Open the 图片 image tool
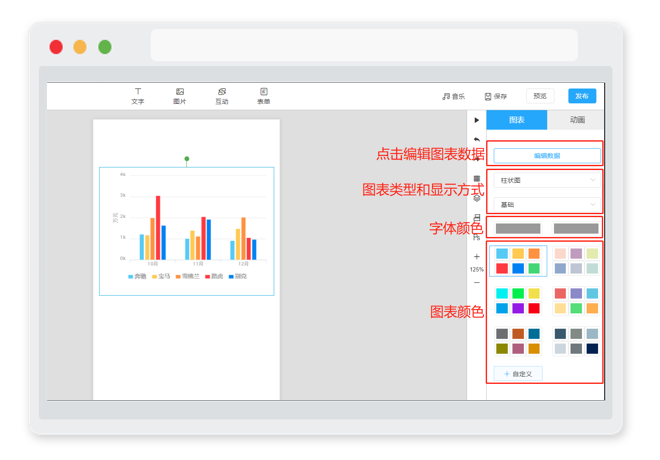Viewport: 660px width, 460px height. (180, 96)
